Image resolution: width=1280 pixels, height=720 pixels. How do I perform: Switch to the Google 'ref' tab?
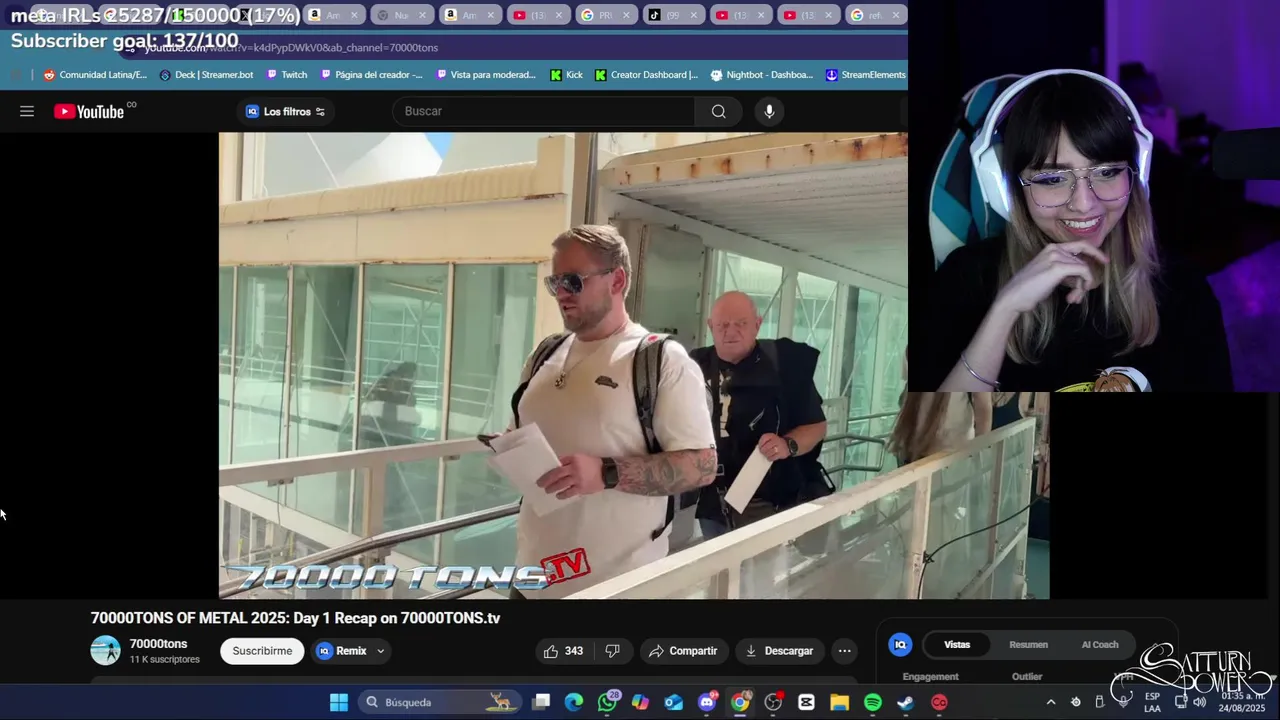[868, 15]
